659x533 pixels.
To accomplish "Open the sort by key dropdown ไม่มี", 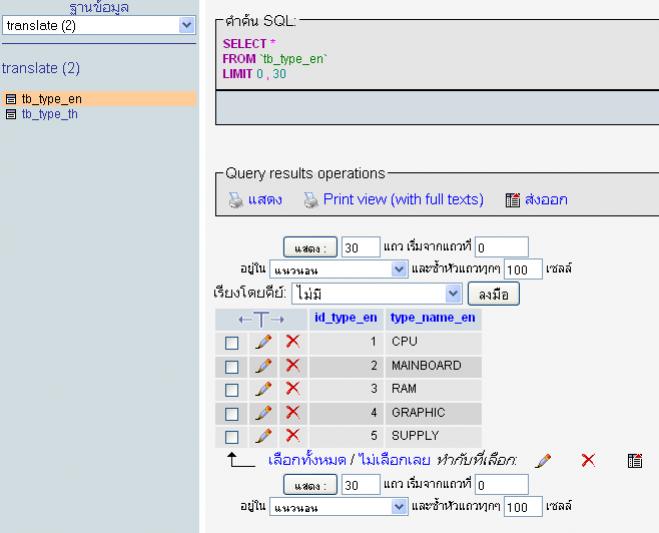I will [377, 293].
